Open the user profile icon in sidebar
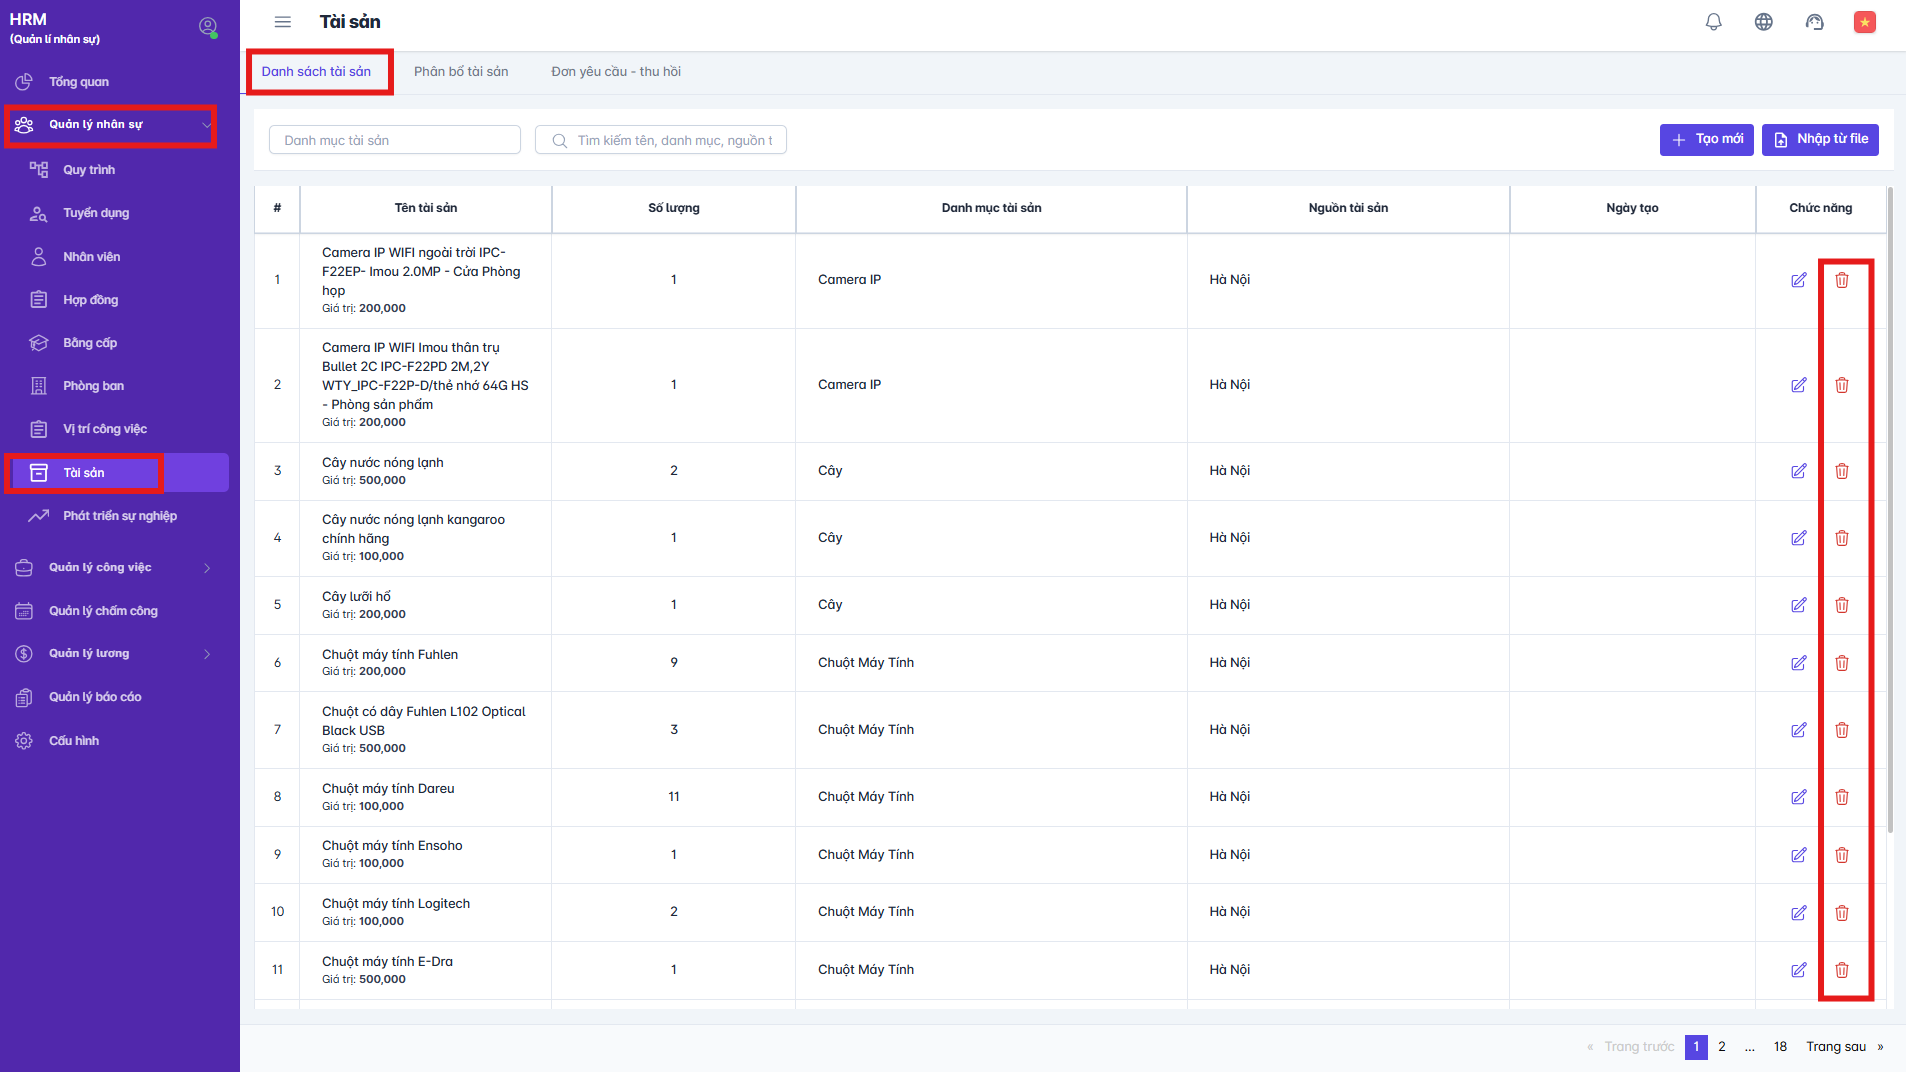This screenshot has height=1072, width=1906. [208, 27]
